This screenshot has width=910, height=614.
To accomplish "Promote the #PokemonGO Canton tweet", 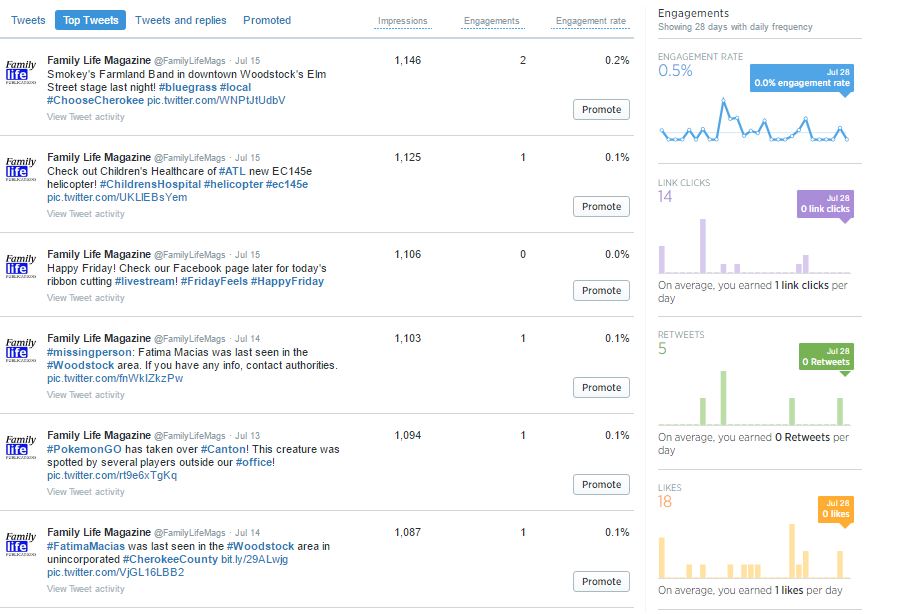I will click(x=601, y=484).
